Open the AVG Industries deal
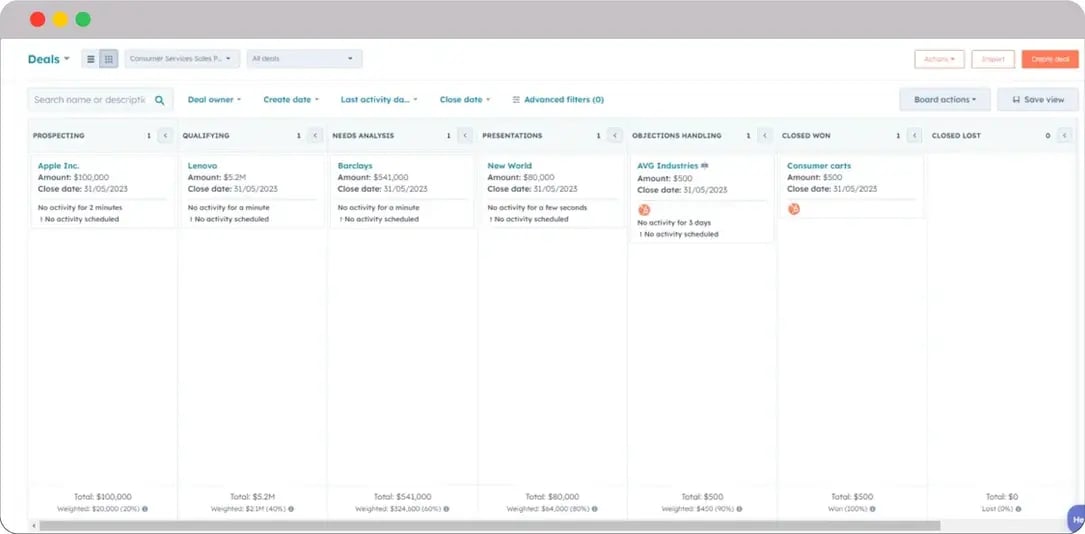The image size is (1085, 534). pyautogui.click(x=668, y=166)
